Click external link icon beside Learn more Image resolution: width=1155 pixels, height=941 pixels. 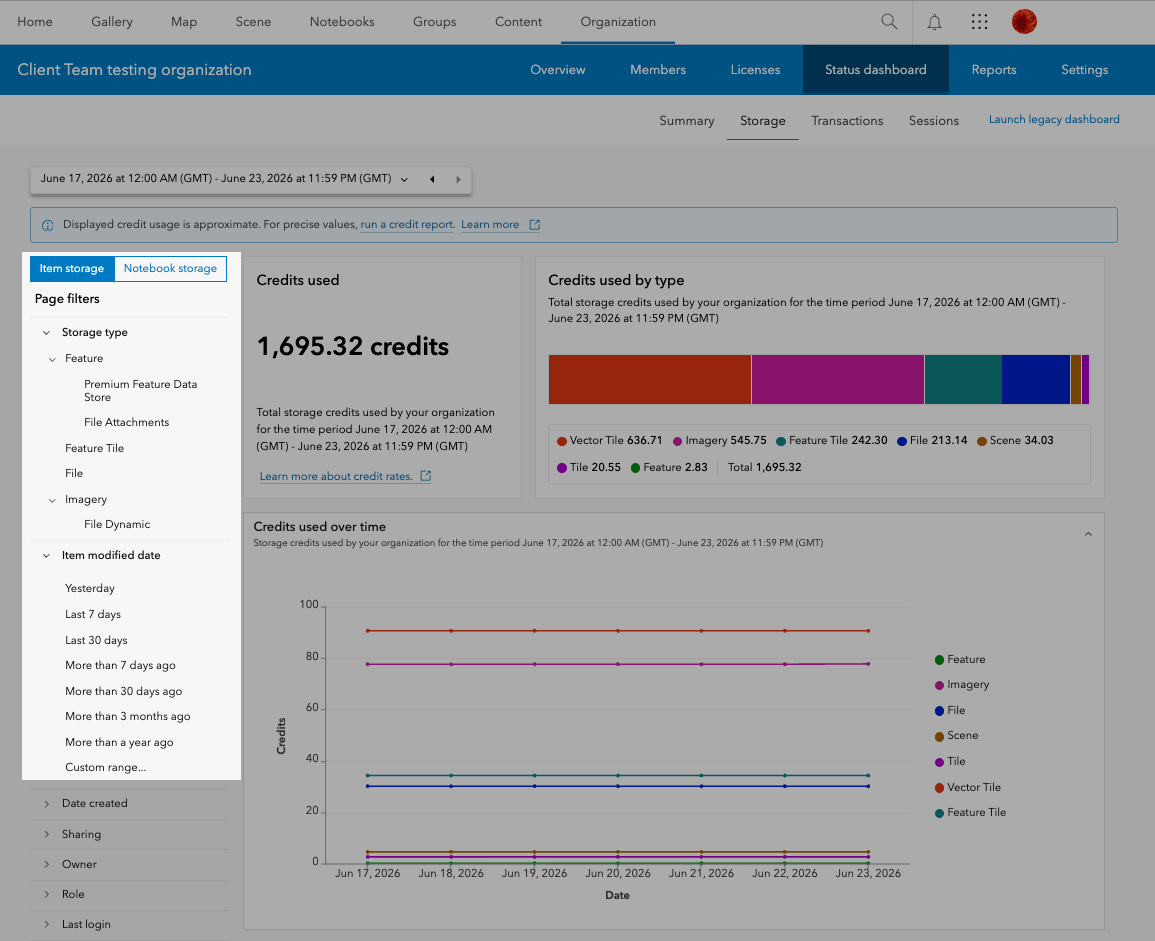click(535, 225)
